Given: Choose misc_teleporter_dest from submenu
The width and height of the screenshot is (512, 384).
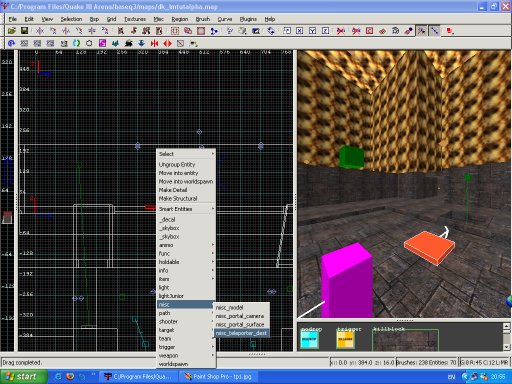Looking at the screenshot, I should coord(241,333).
